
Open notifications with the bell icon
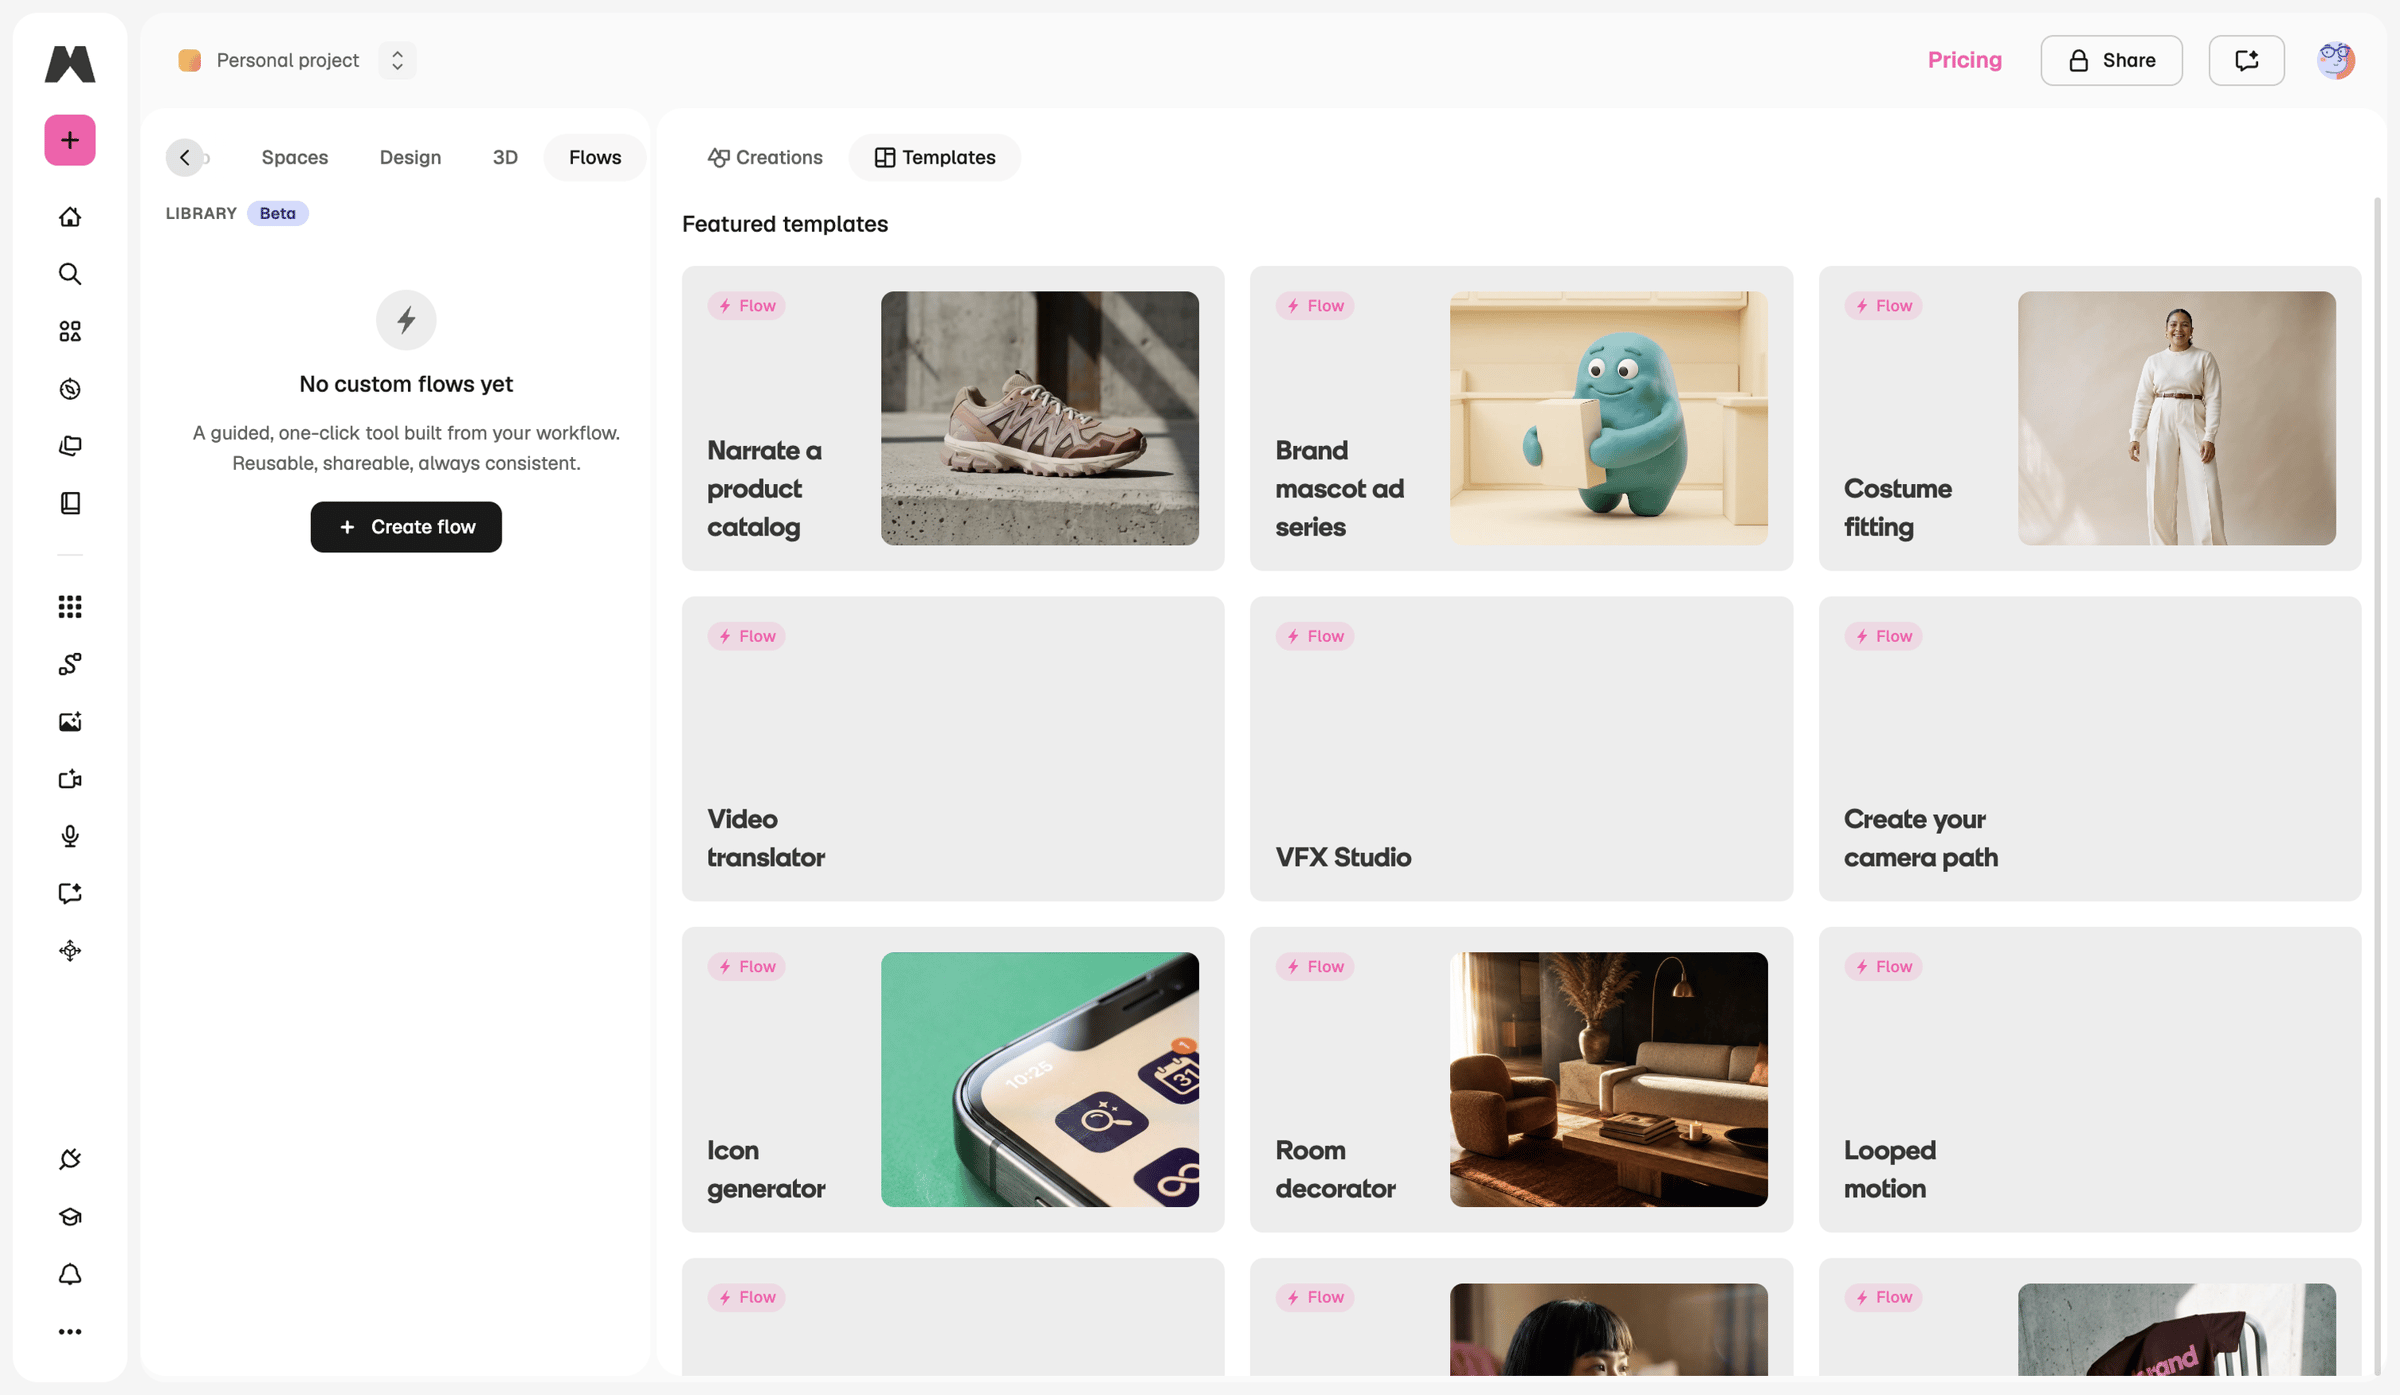click(70, 1274)
